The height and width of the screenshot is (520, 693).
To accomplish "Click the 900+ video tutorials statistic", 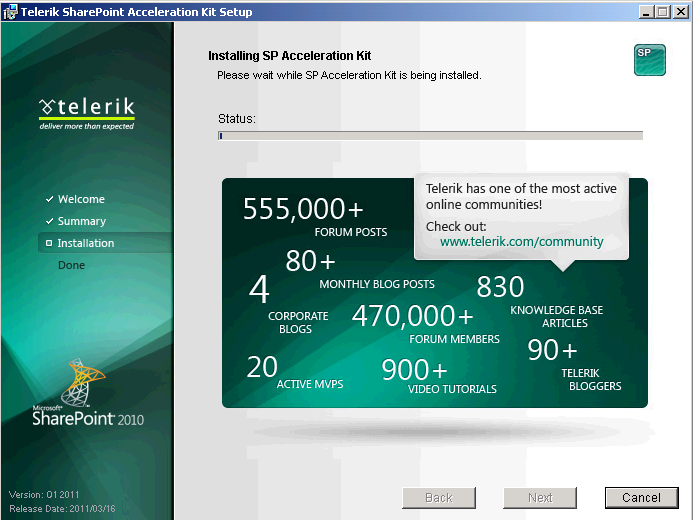I will 439,376.
